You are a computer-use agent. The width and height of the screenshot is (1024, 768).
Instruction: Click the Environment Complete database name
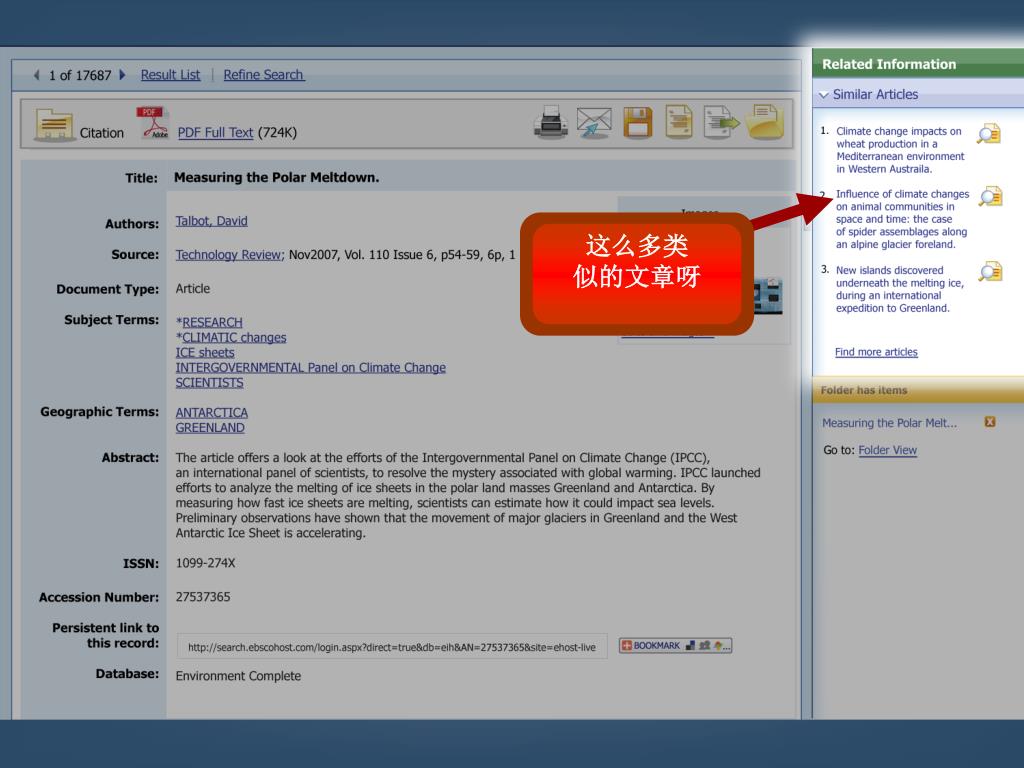point(238,676)
